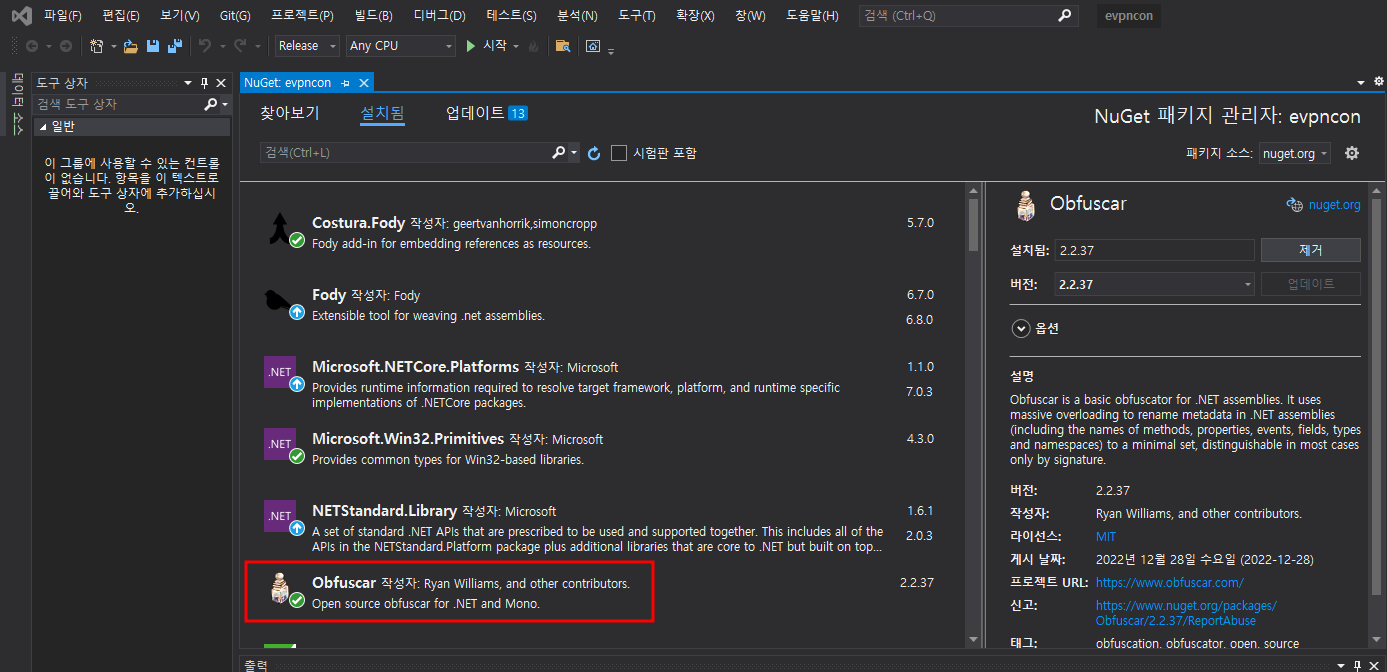
Task: Click the Obfuscar package icon in detail pane
Action: pyautogui.click(x=1025, y=204)
